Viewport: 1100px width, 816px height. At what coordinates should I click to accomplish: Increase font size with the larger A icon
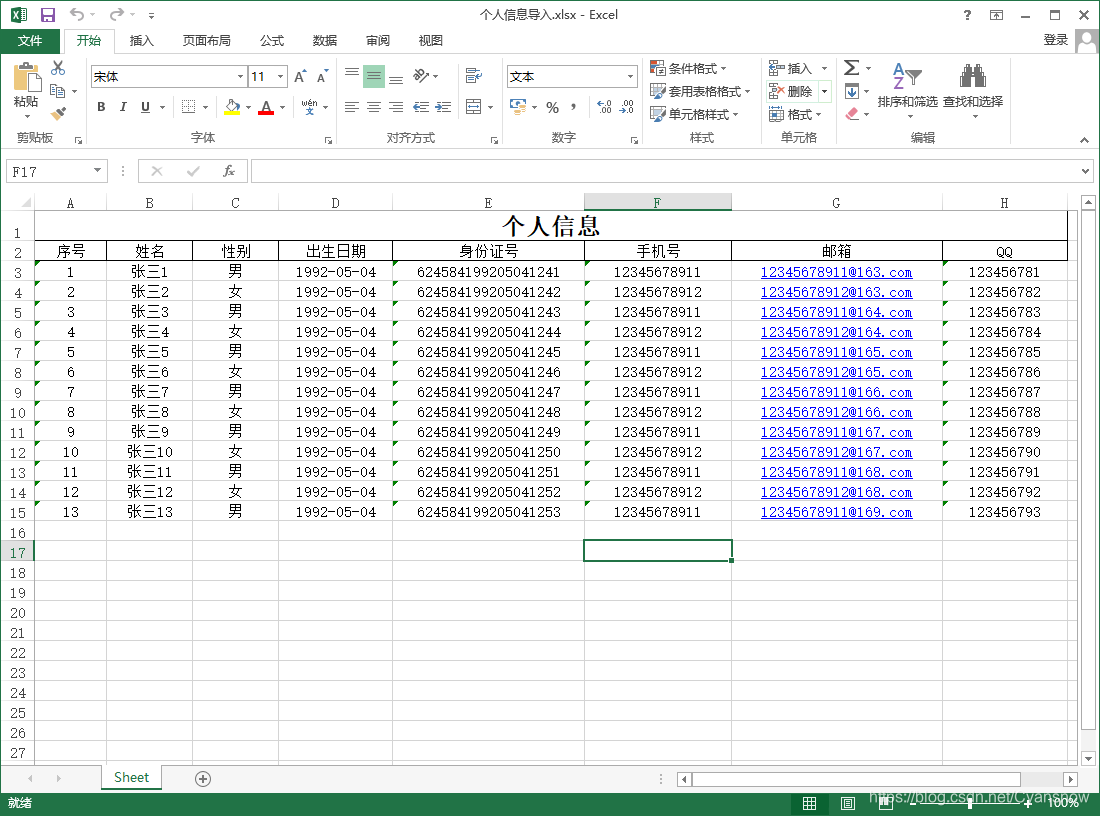(300, 76)
